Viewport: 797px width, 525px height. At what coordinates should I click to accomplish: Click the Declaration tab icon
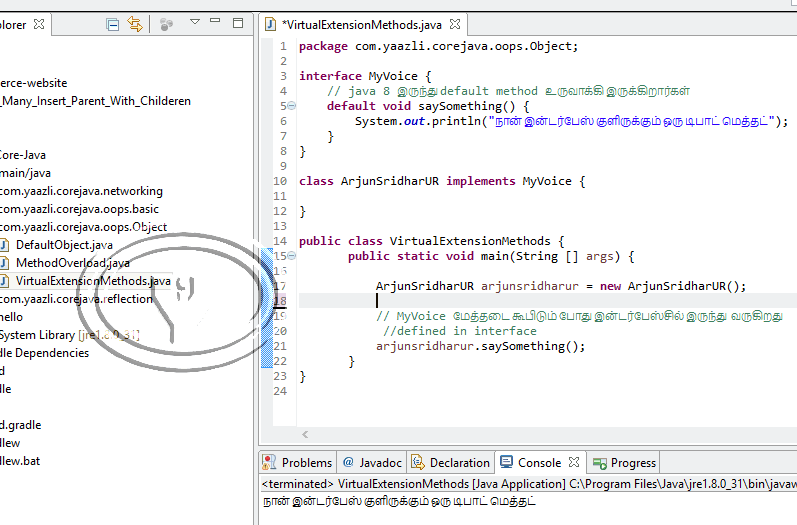click(418, 462)
